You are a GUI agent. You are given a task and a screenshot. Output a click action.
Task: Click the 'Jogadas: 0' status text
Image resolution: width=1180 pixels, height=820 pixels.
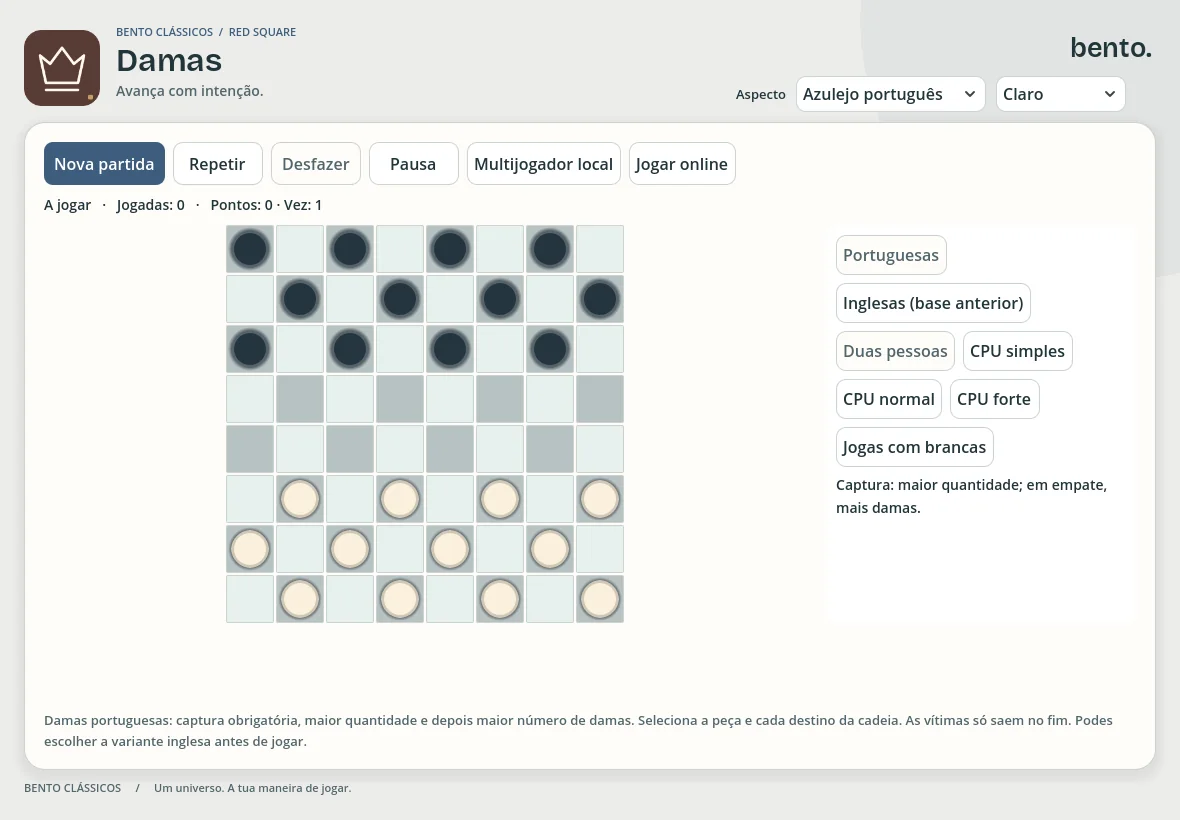[x=151, y=205]
